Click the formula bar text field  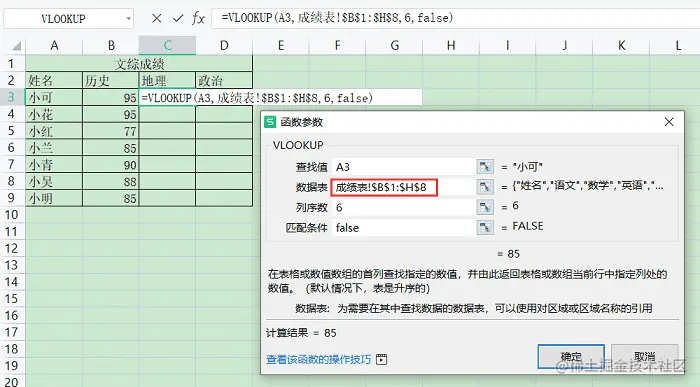(x=455, y=18)
